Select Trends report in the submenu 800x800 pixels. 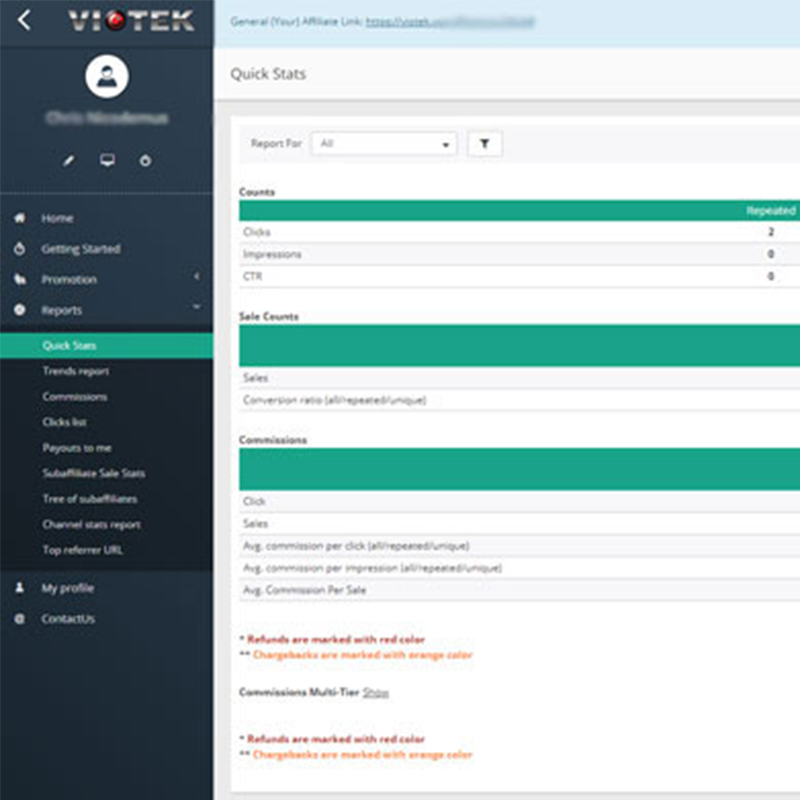pos(76,371)
